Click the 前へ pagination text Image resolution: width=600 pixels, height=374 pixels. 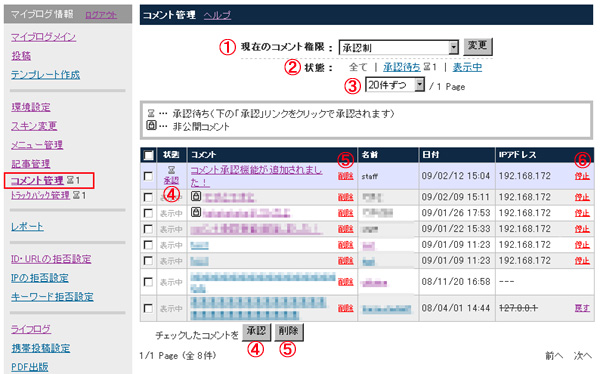(554, 356)
